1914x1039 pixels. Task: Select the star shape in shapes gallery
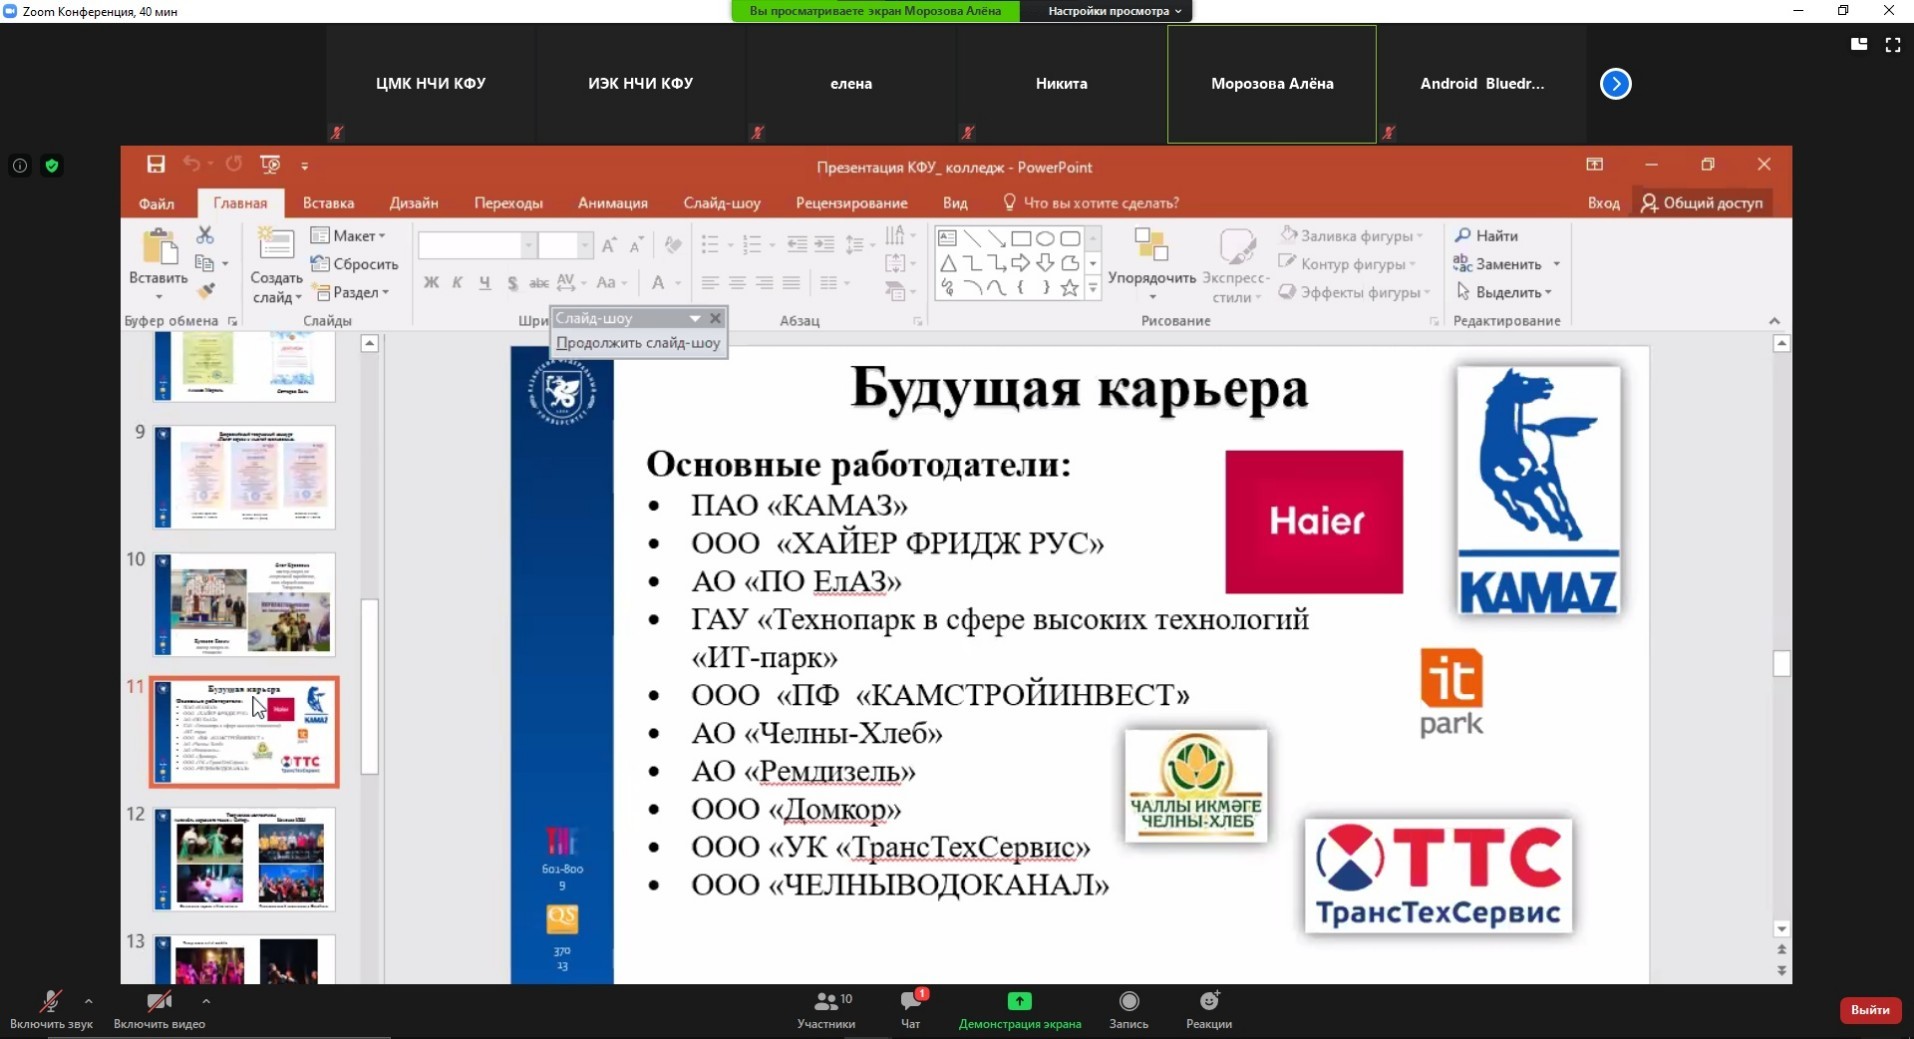click(x=1070, y=288)
